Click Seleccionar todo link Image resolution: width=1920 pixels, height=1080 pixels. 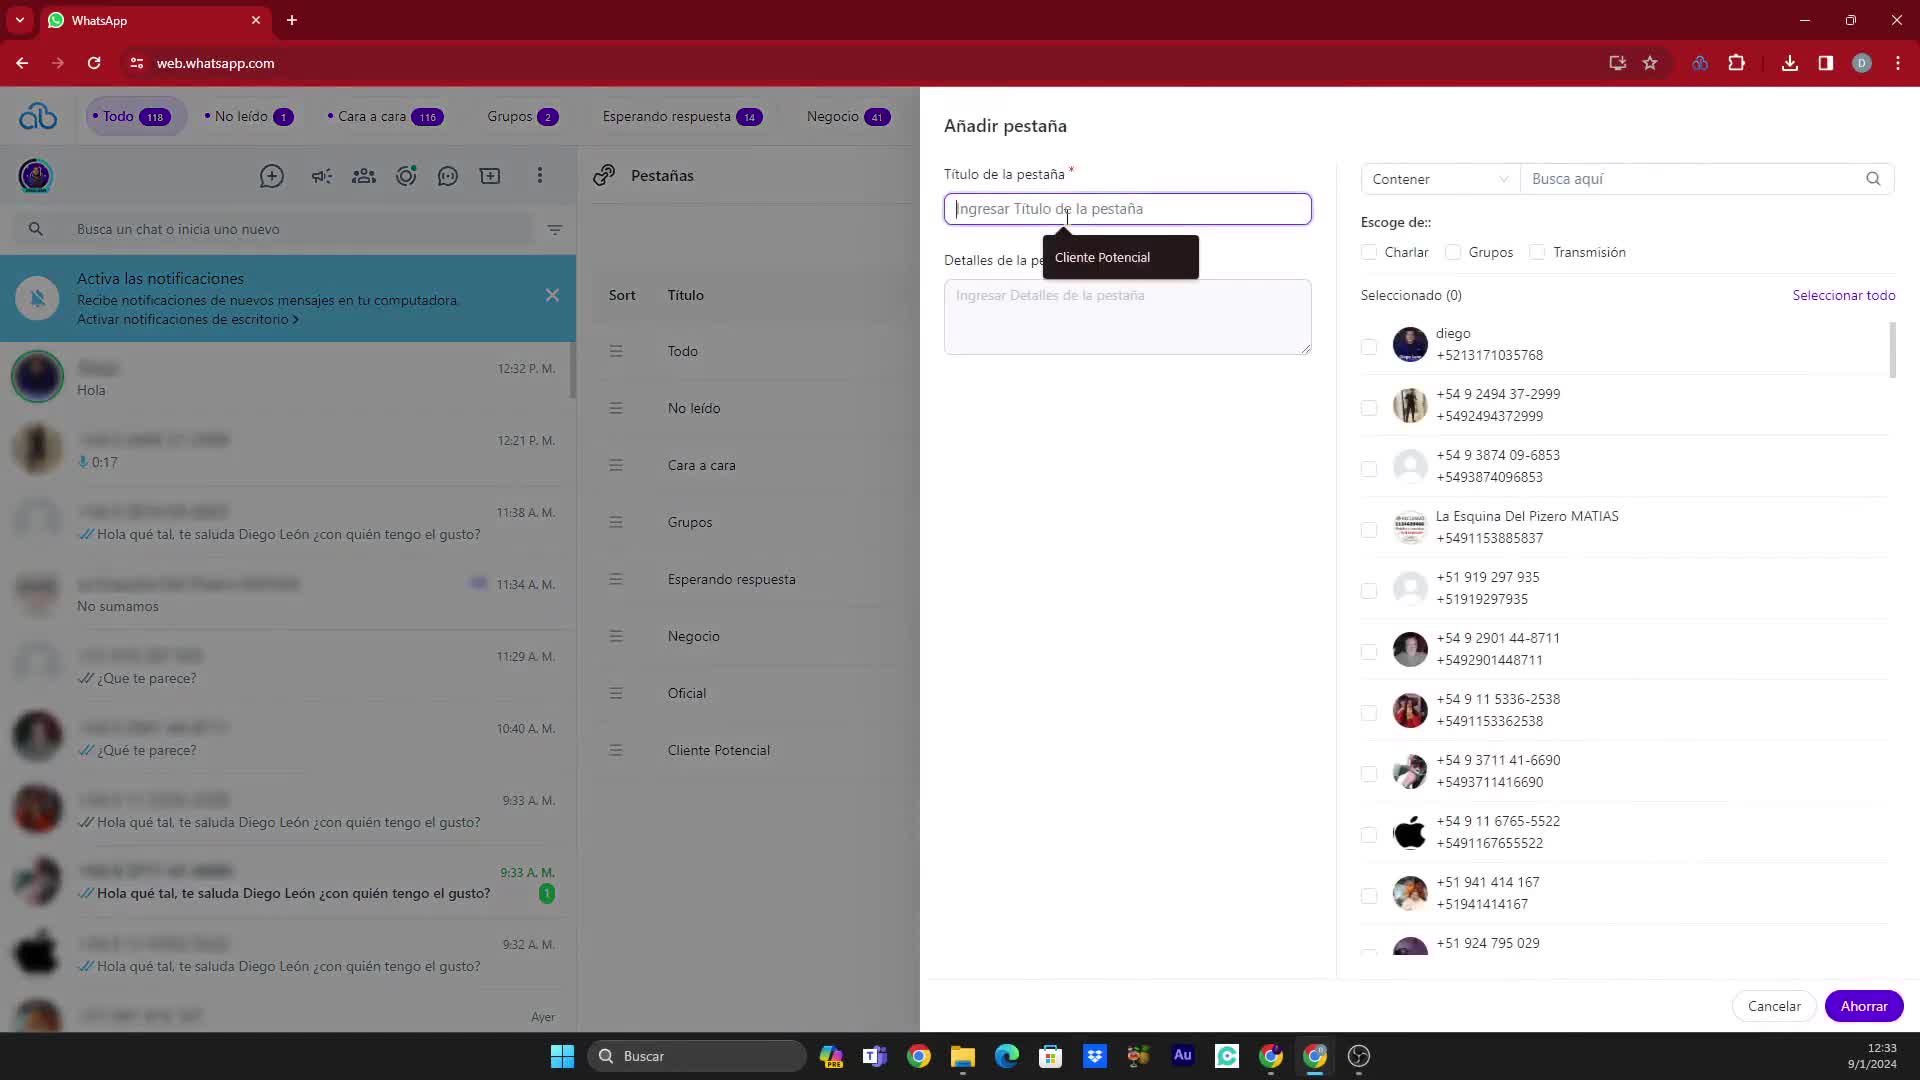click(1843, 295)
